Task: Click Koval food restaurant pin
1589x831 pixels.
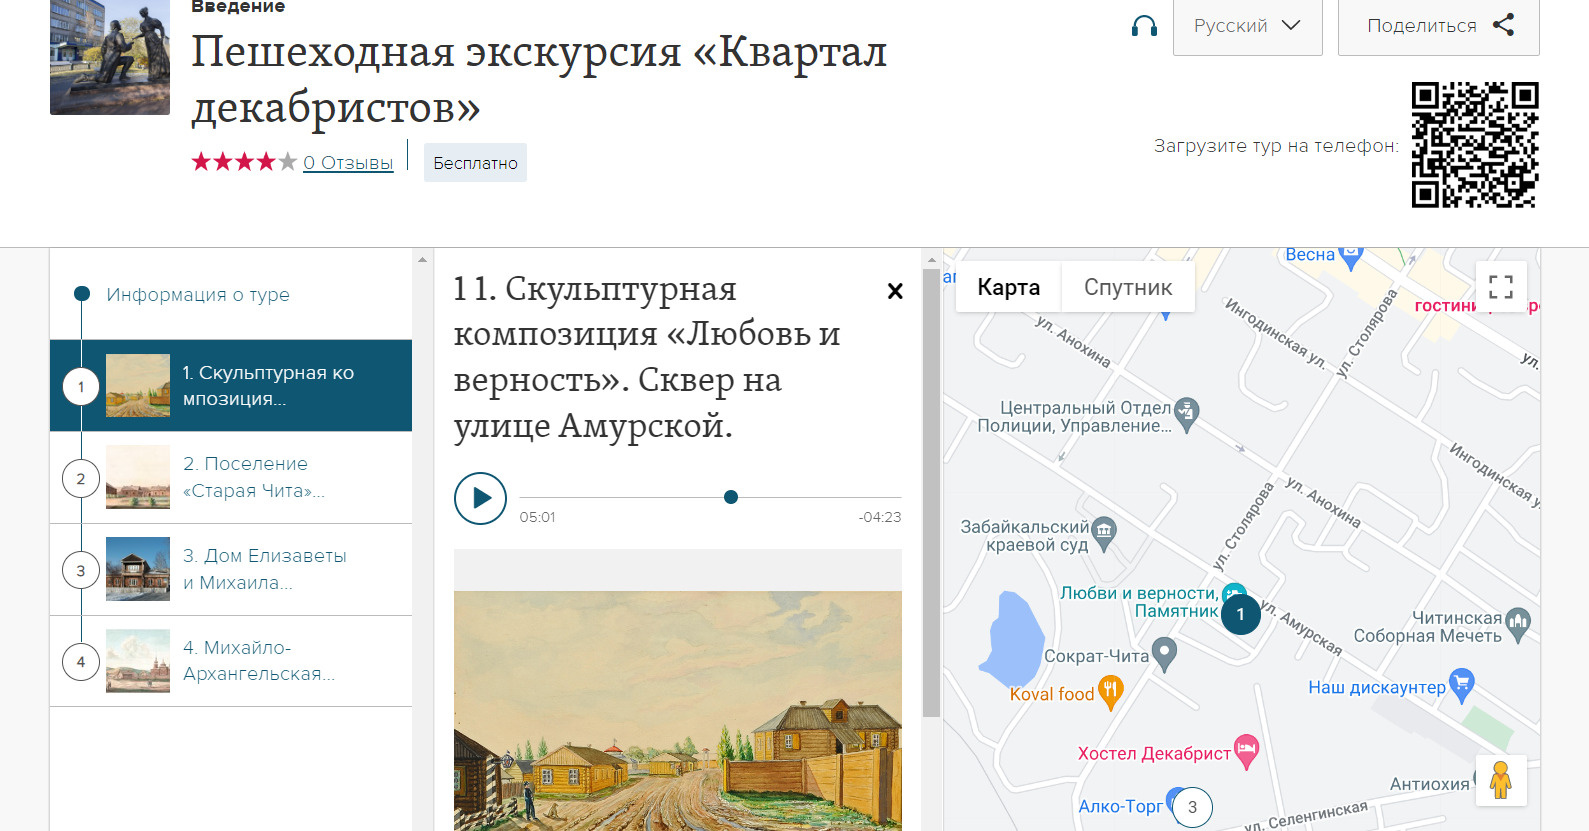Action: [x=1111, y=692]
